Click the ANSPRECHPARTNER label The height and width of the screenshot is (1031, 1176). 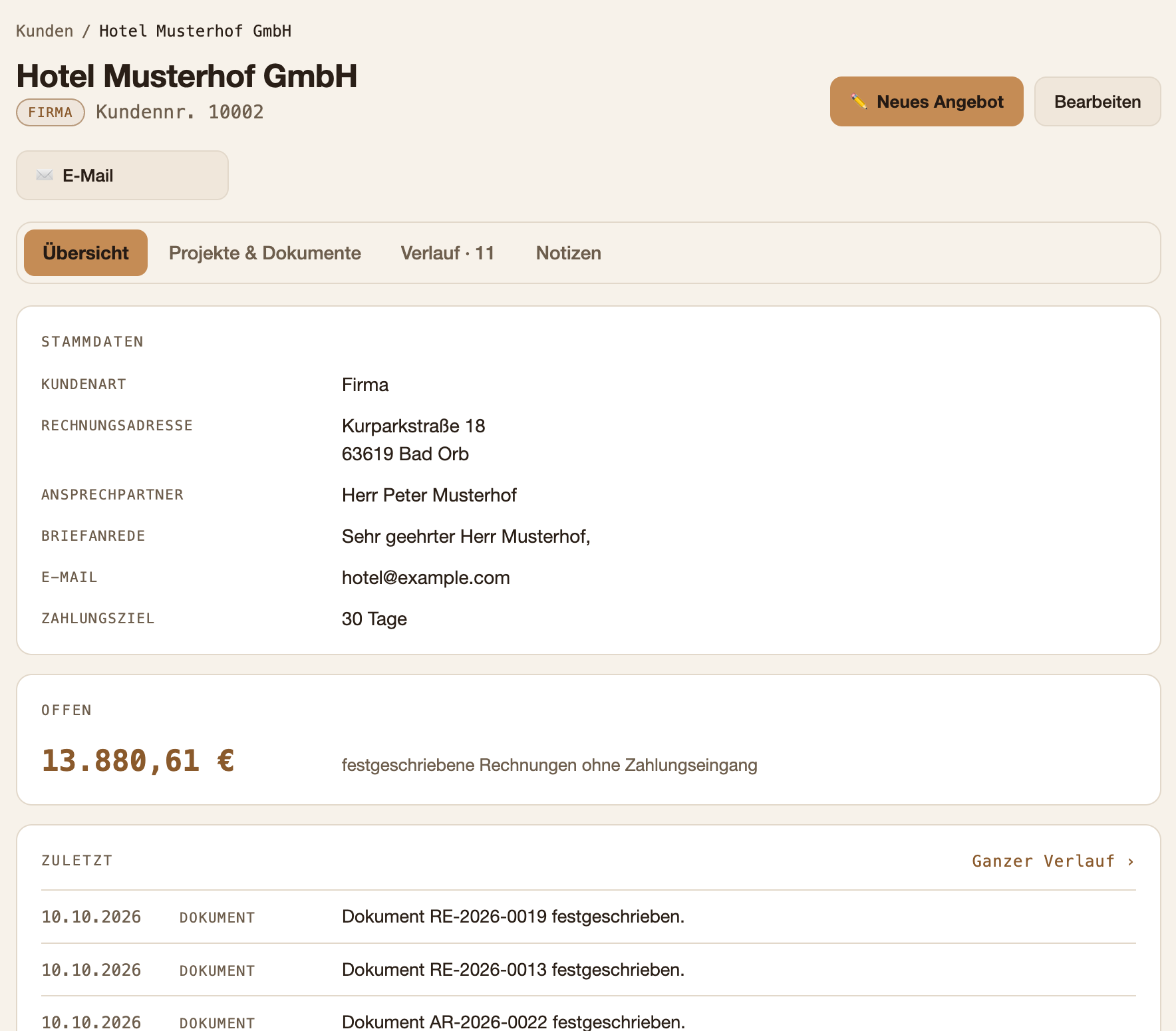coord(112,495)
